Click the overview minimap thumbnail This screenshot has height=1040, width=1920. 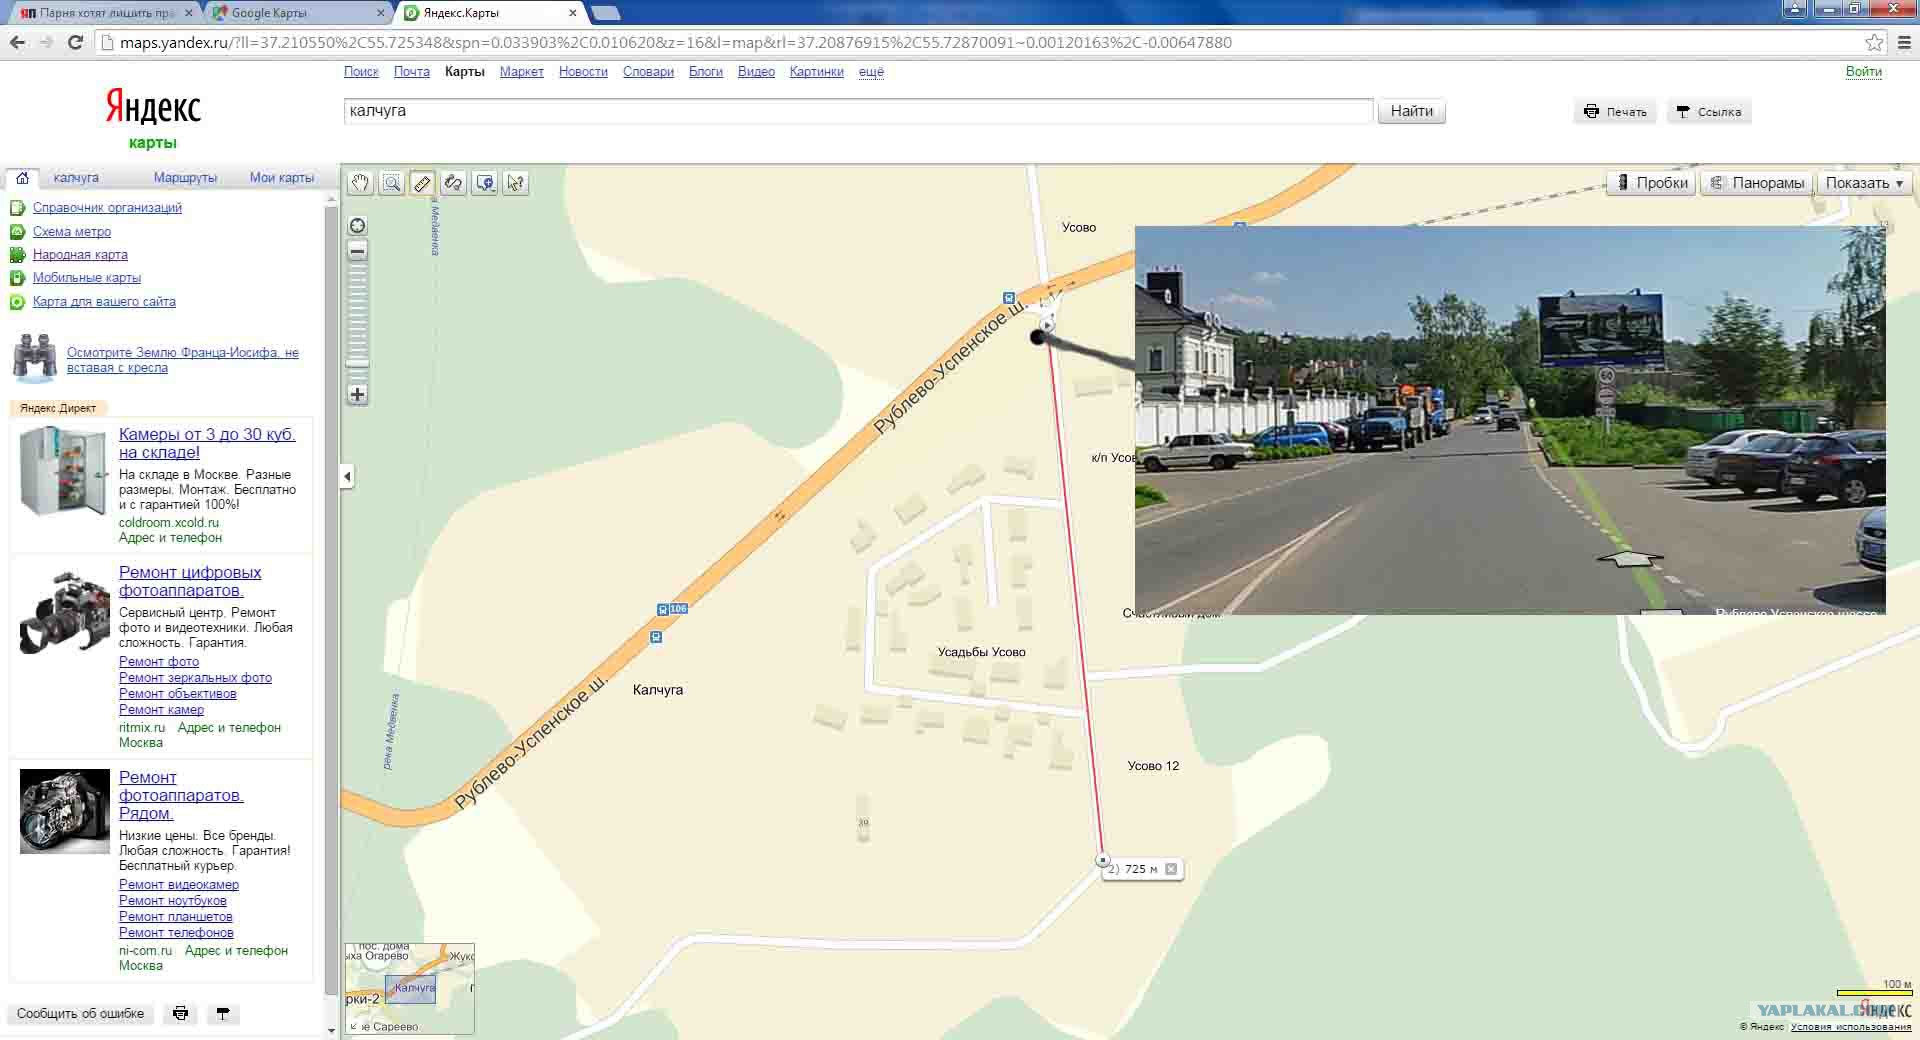pos(410,988)
